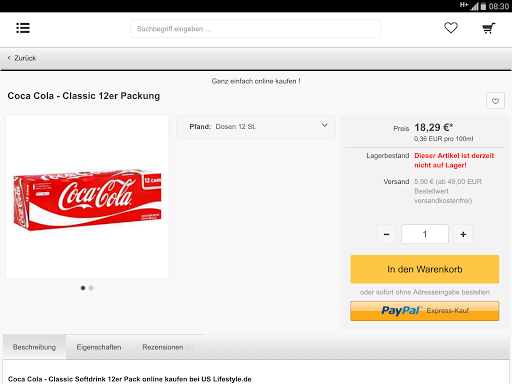Go back using the Zurück chevron
Viewport: 512px width, 384px height.
point(9,58)
